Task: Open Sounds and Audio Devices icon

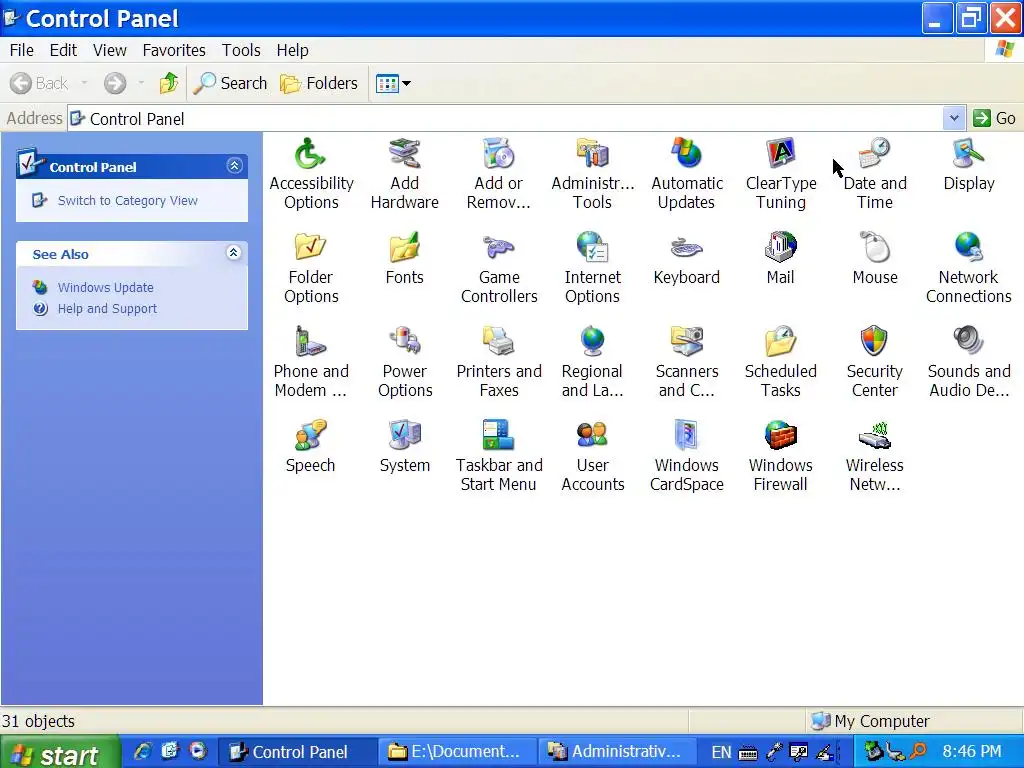Action: pyautogui.click(x=968, y=342)
